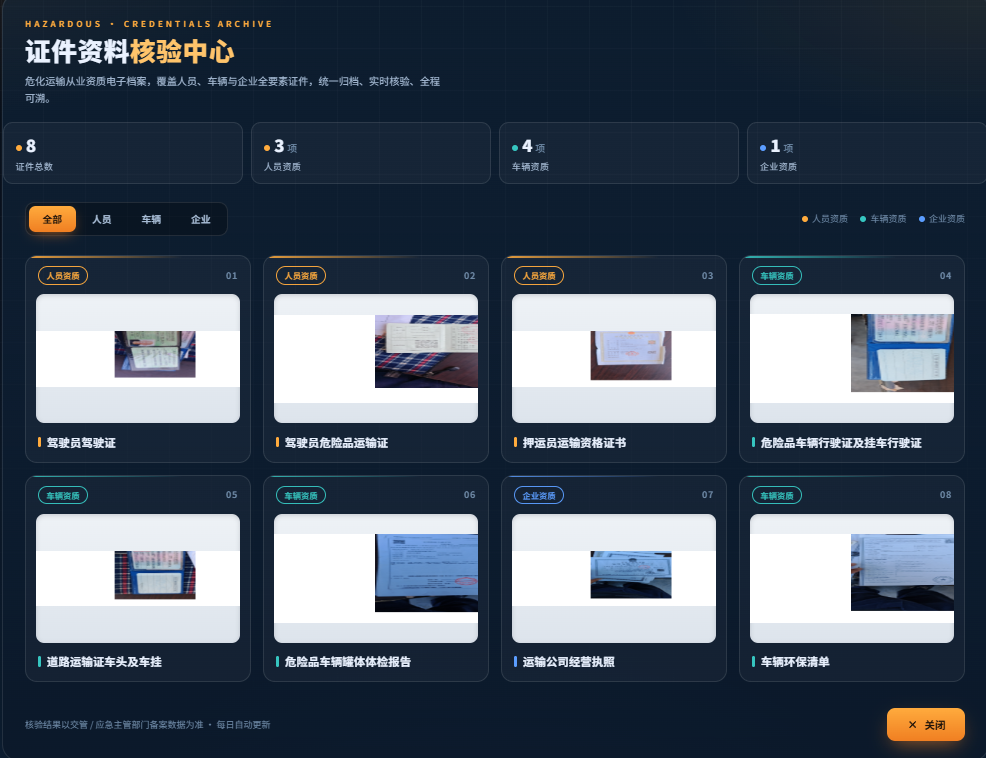Click the blue 企业资质 legend item

[941, 219]
